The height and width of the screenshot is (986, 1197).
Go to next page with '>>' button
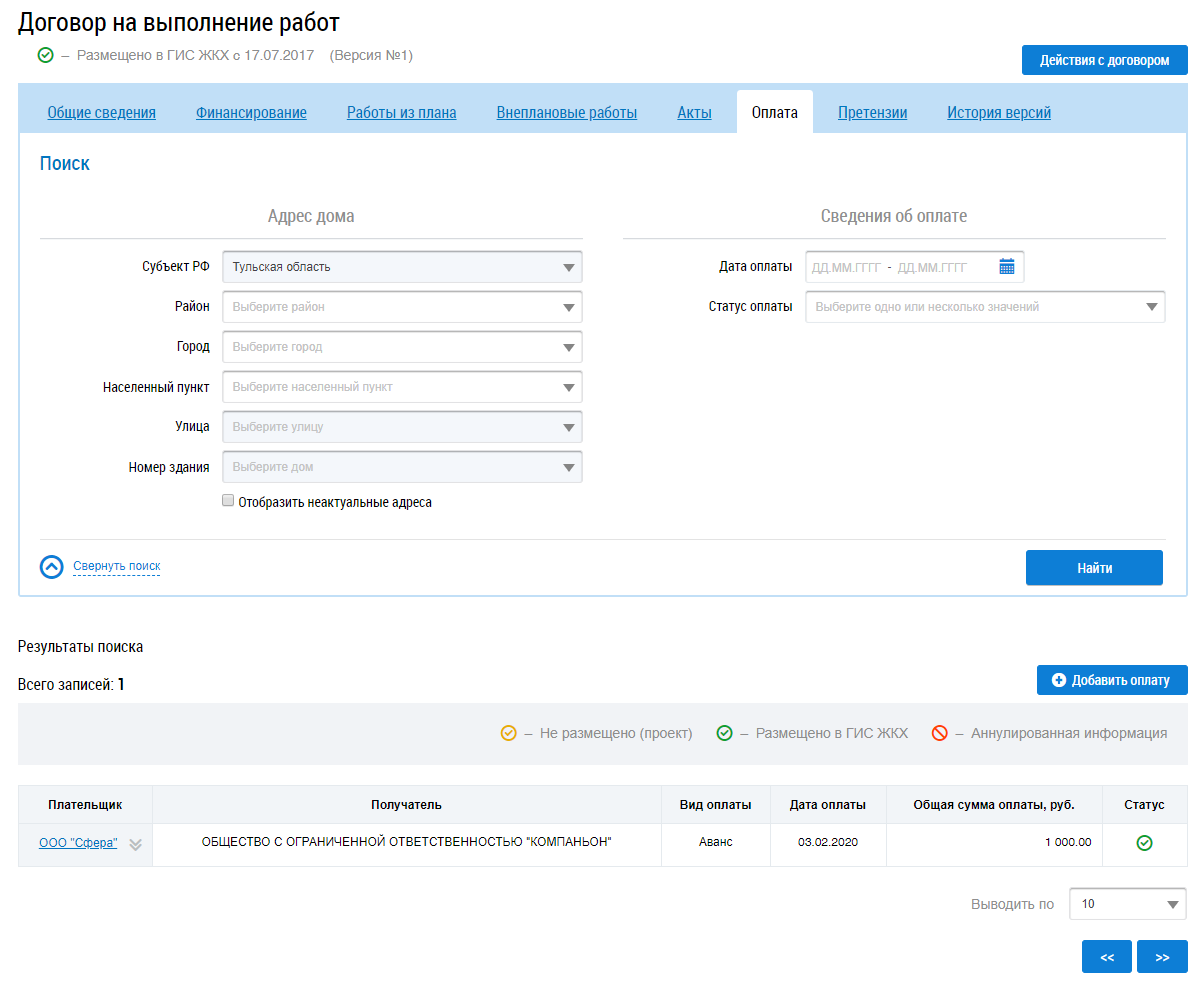[1161, 957]
